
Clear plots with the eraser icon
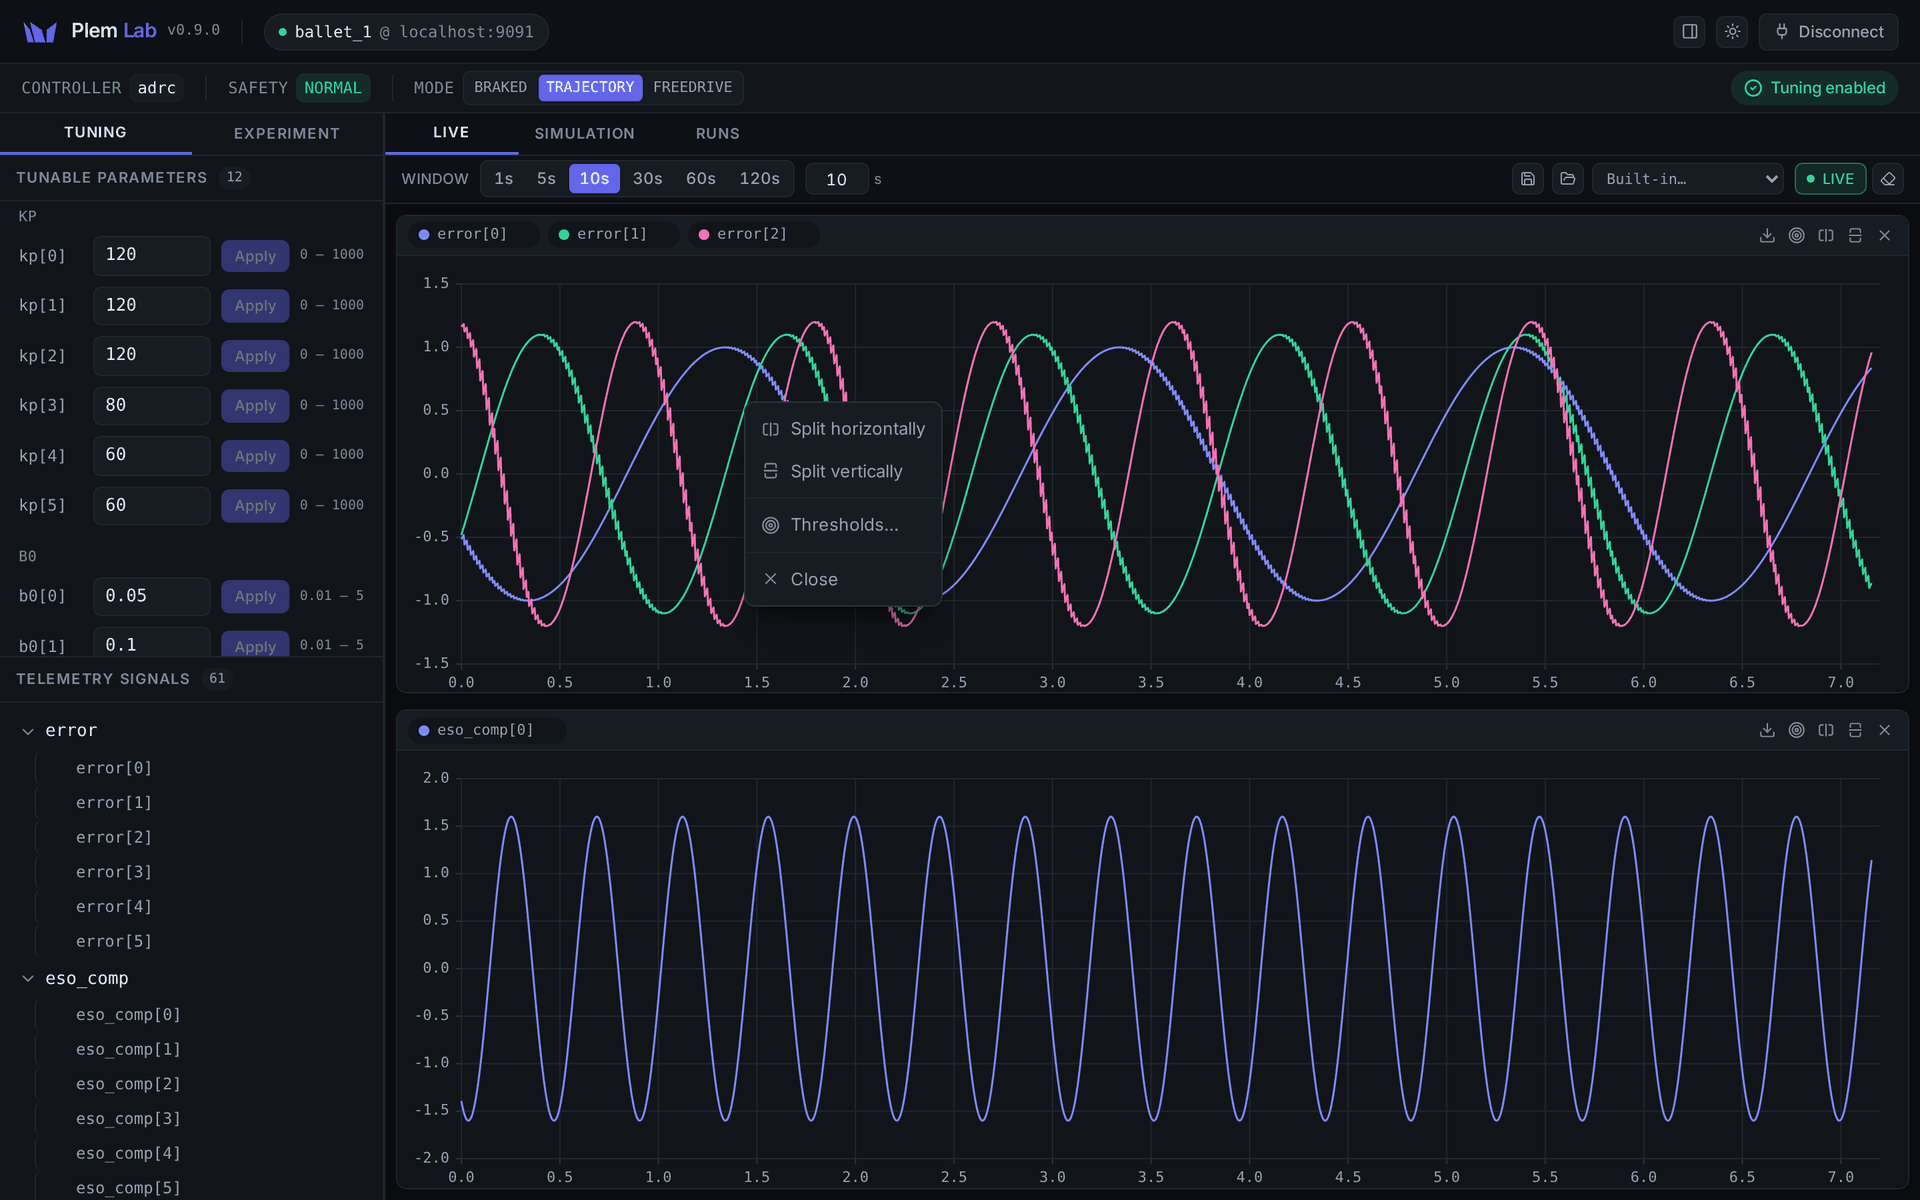pyautogui.click(x=1887, y=179)
